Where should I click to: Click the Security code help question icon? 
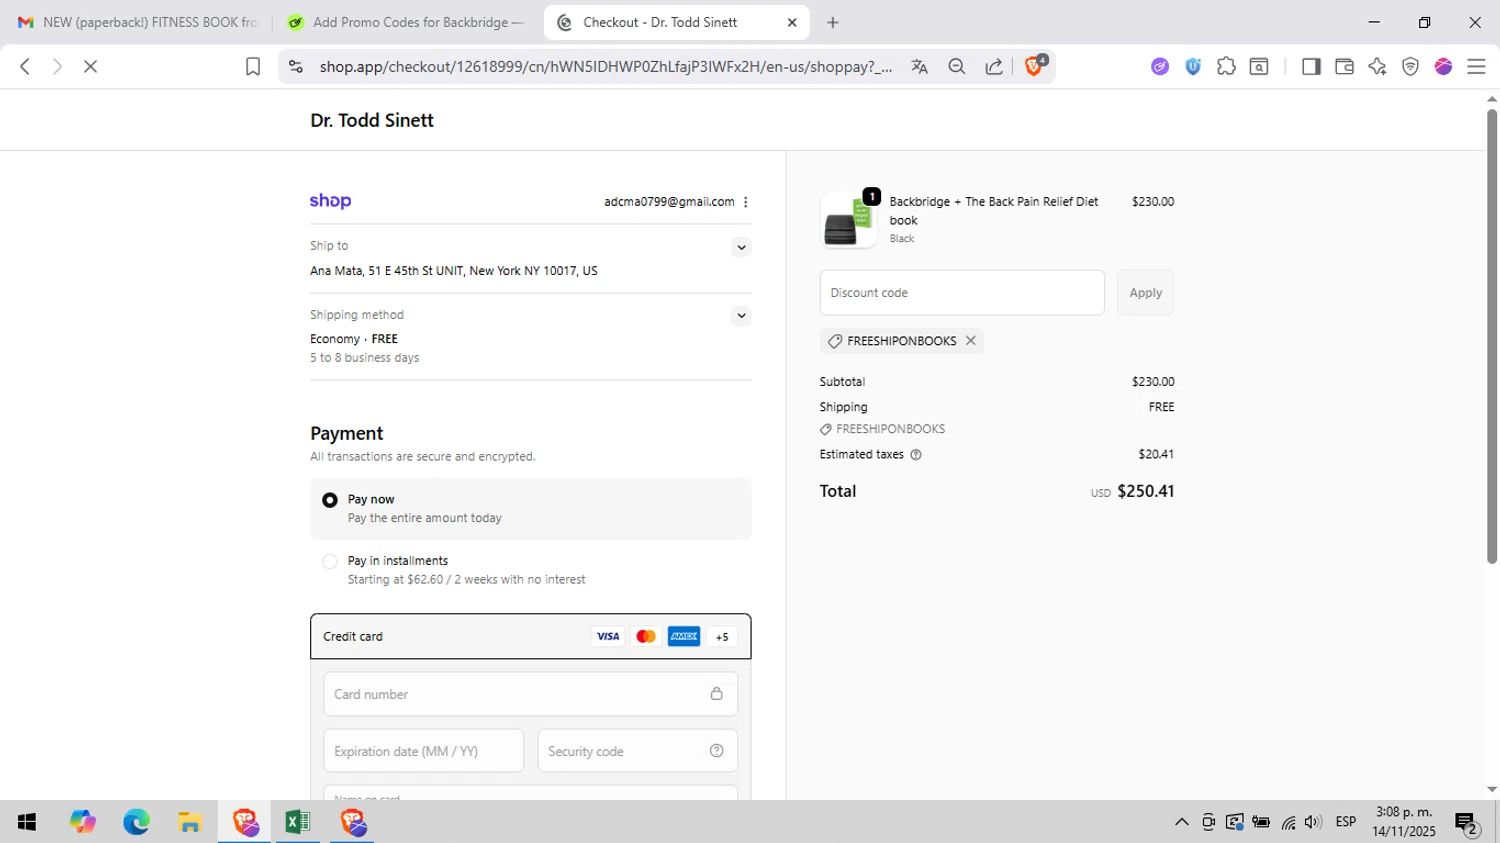click(x=716, y=751)
